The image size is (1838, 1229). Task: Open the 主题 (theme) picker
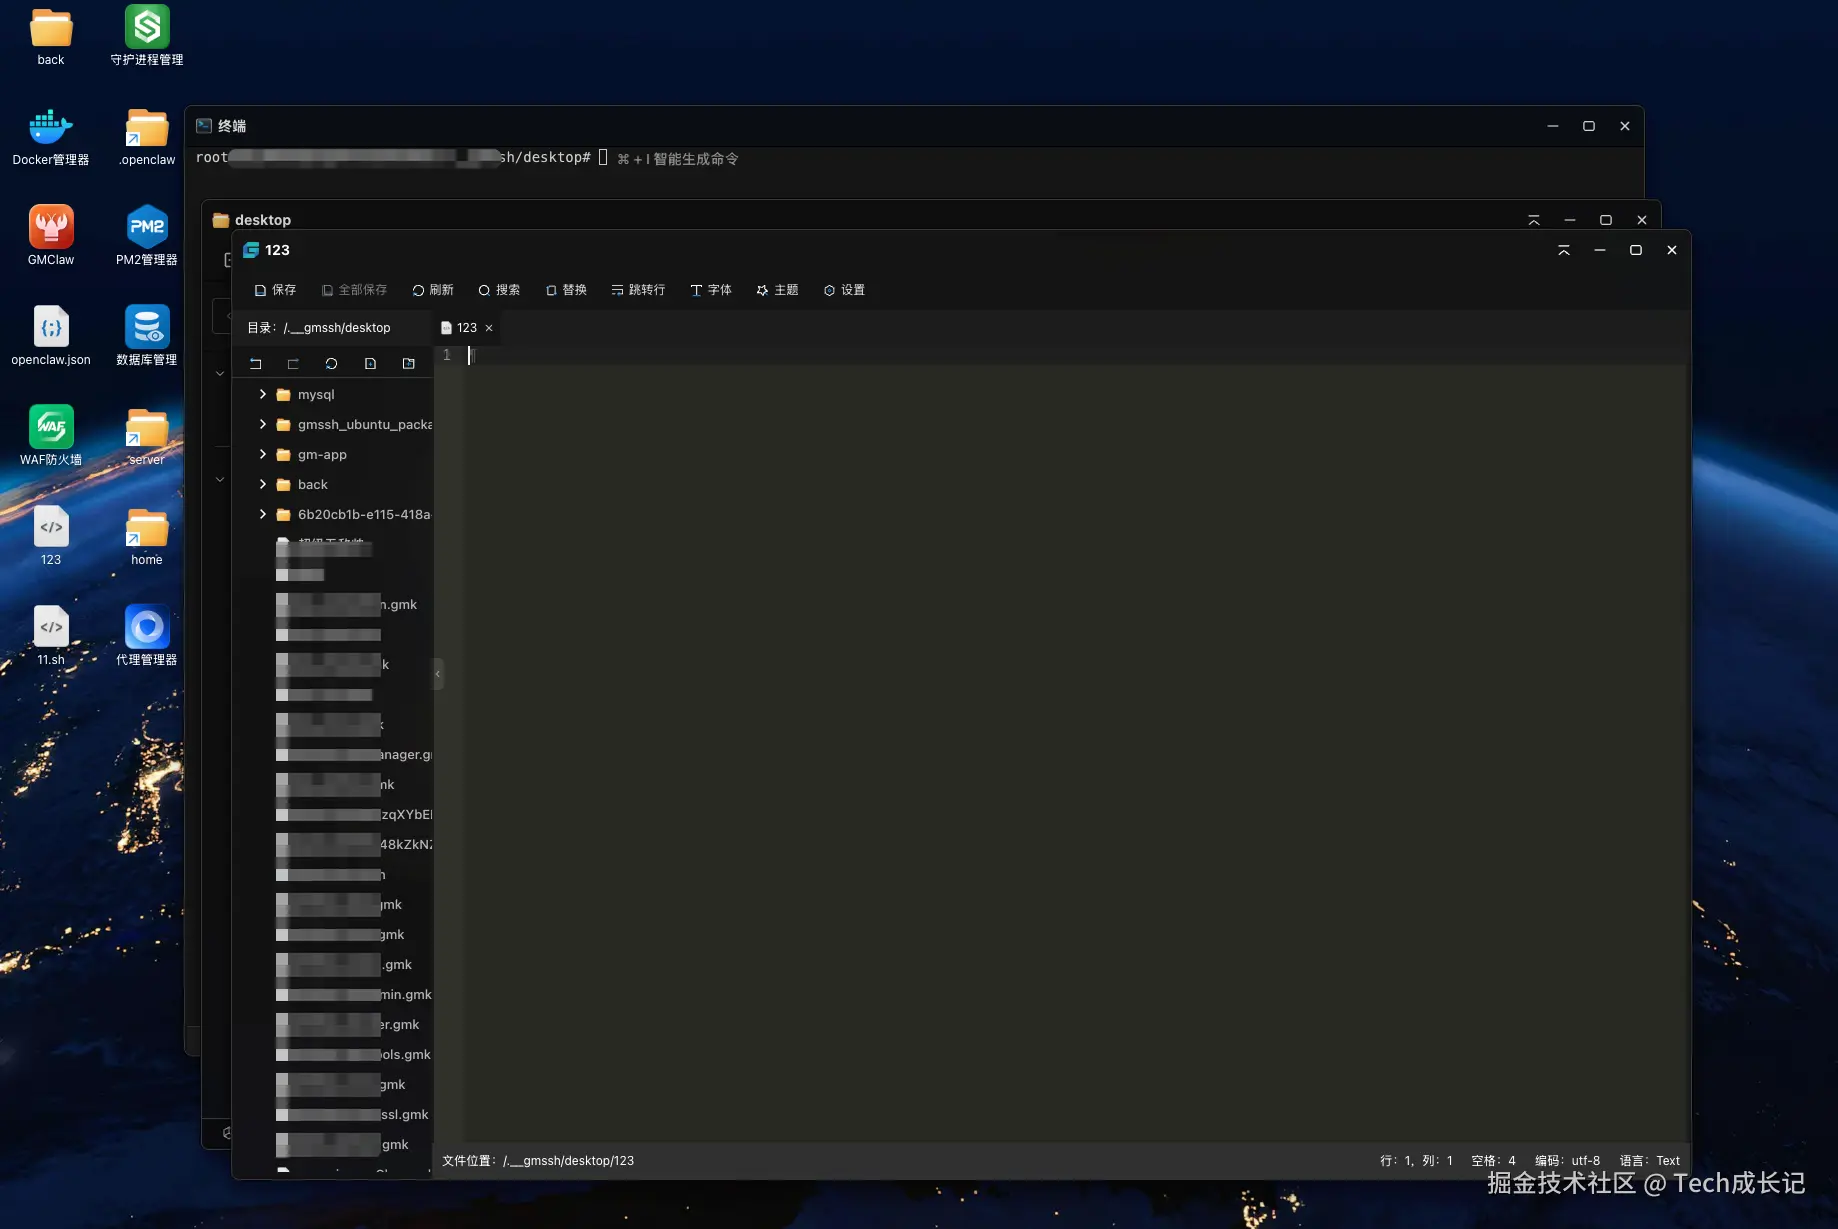777,290
